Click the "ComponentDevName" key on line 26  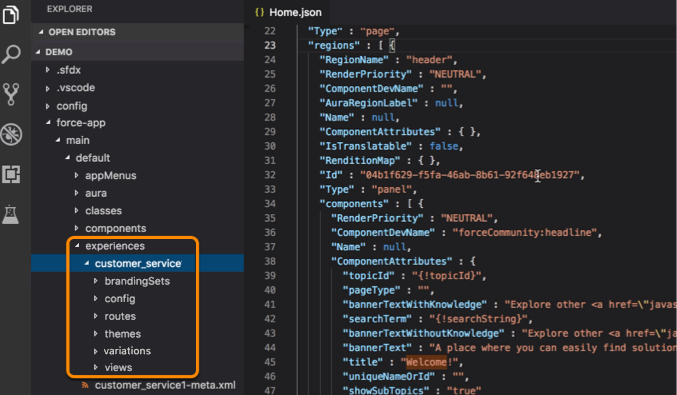(x=371, y=88)
